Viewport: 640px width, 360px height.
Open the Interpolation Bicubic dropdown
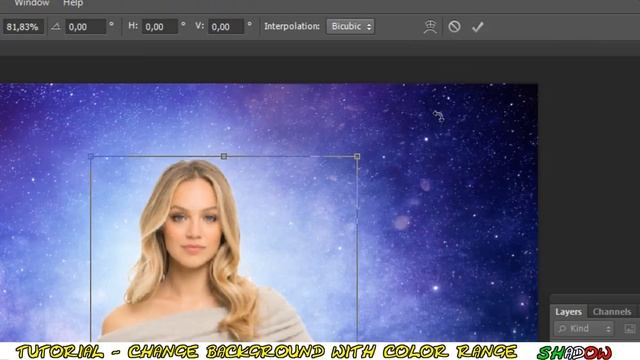351,27
